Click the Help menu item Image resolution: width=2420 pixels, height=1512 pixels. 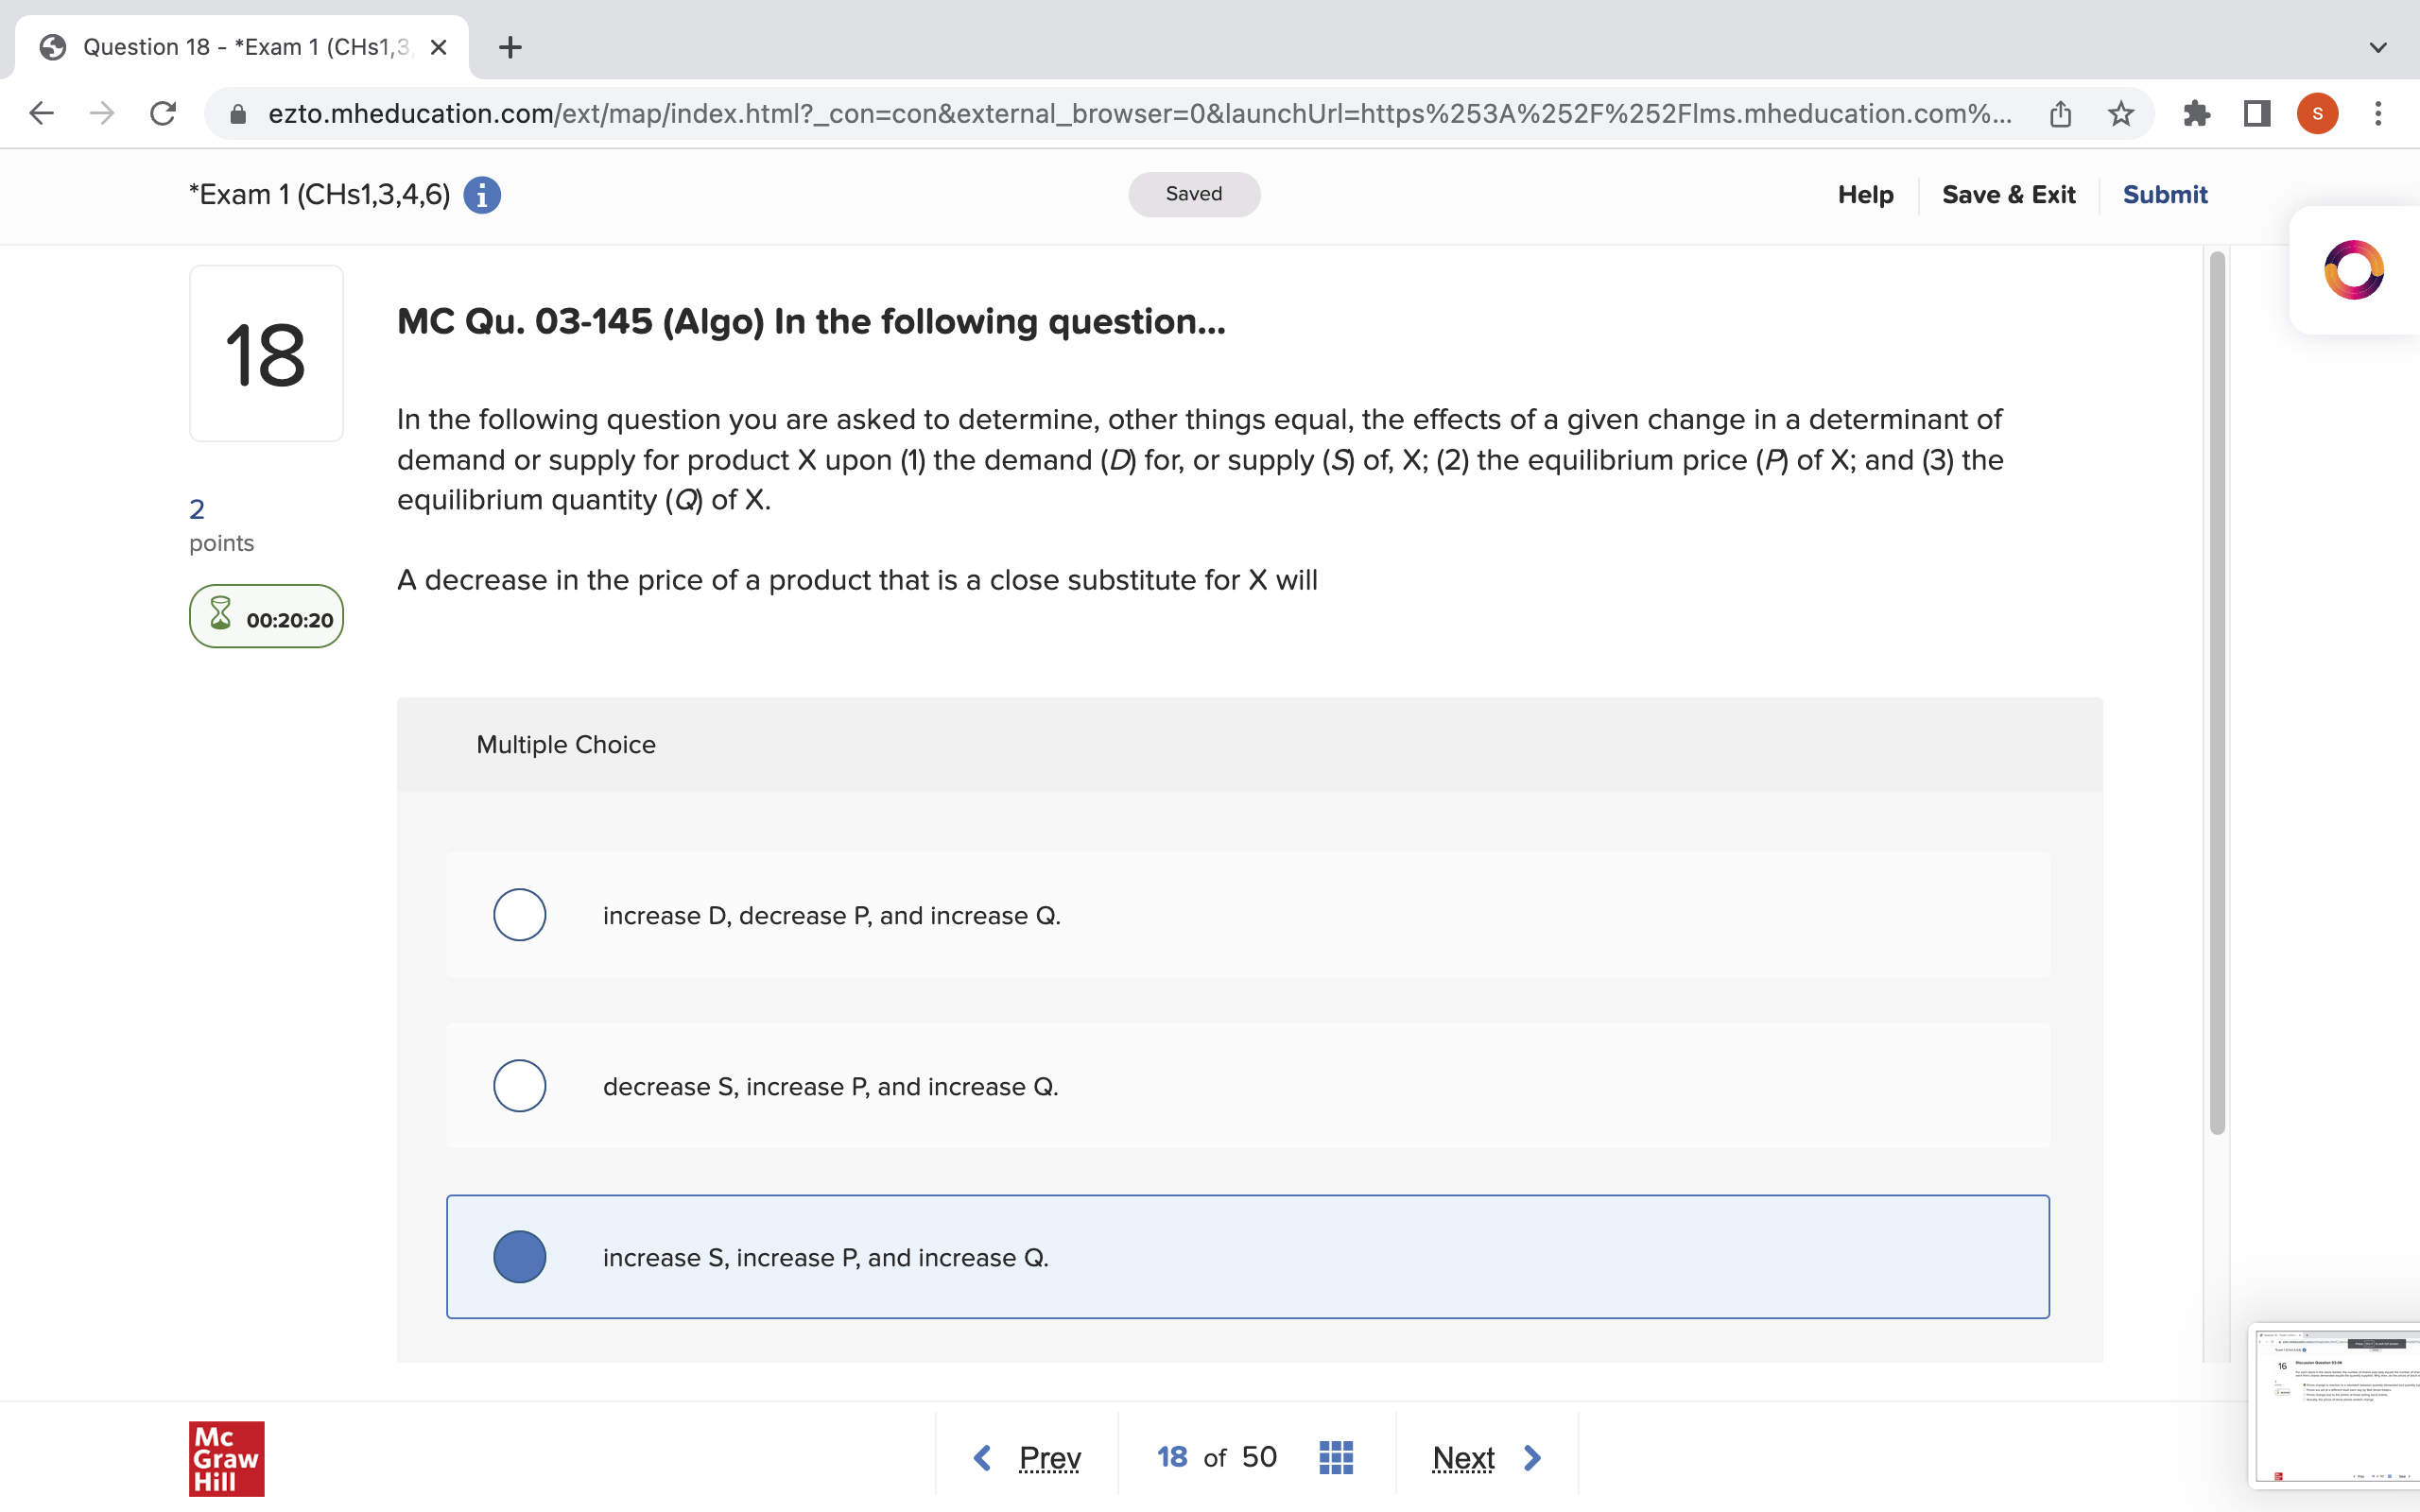1865,195
